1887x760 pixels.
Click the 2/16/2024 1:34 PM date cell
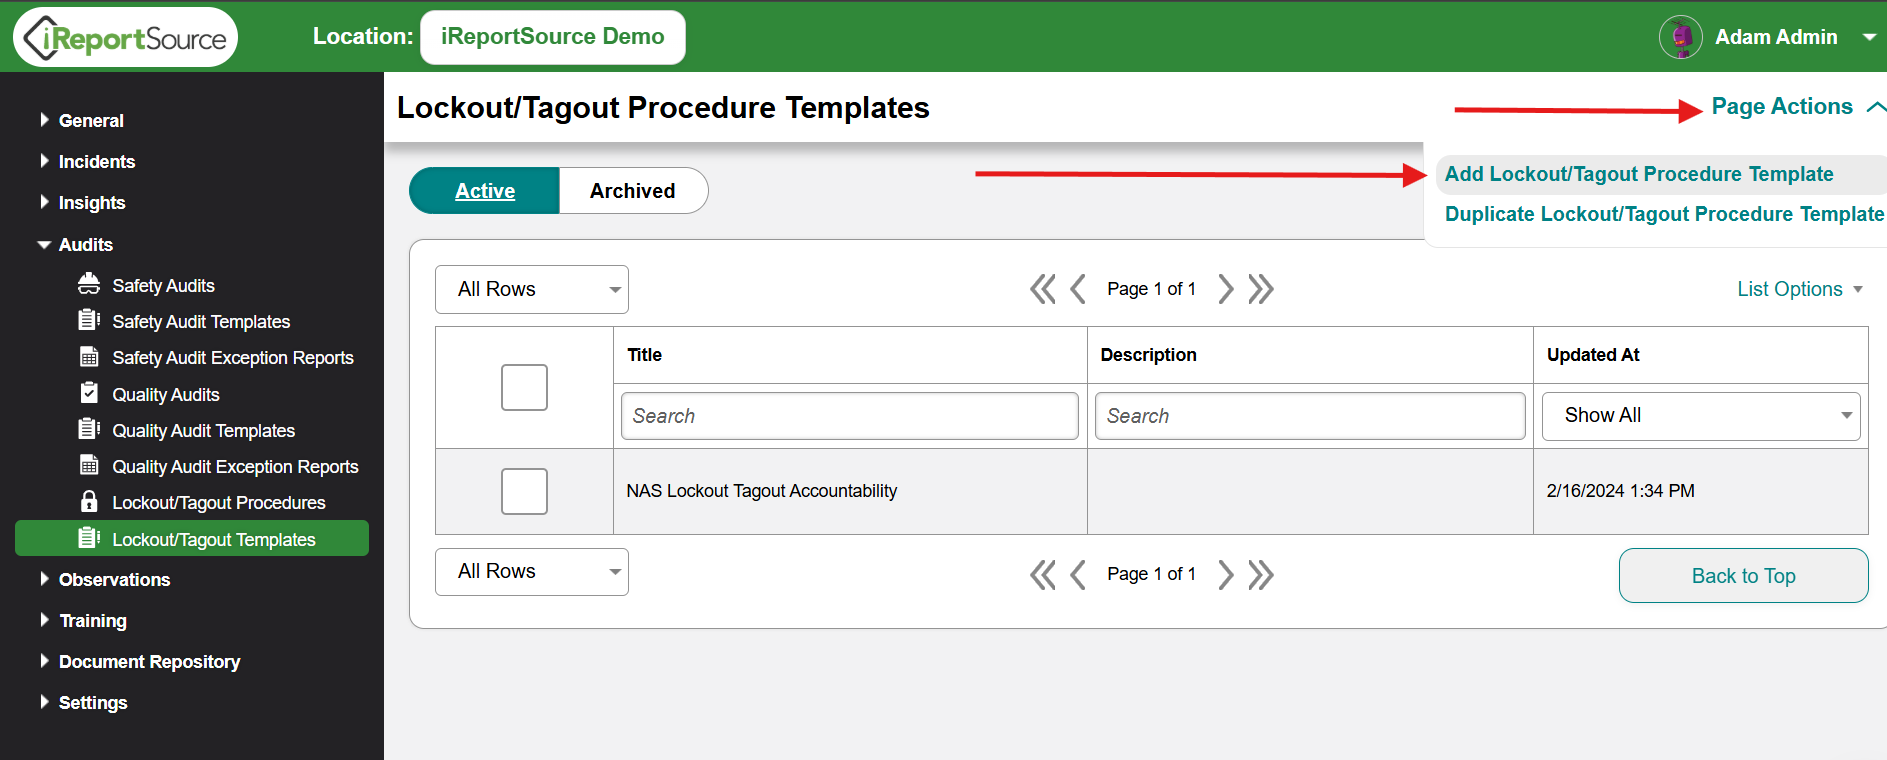point(1620,491)
